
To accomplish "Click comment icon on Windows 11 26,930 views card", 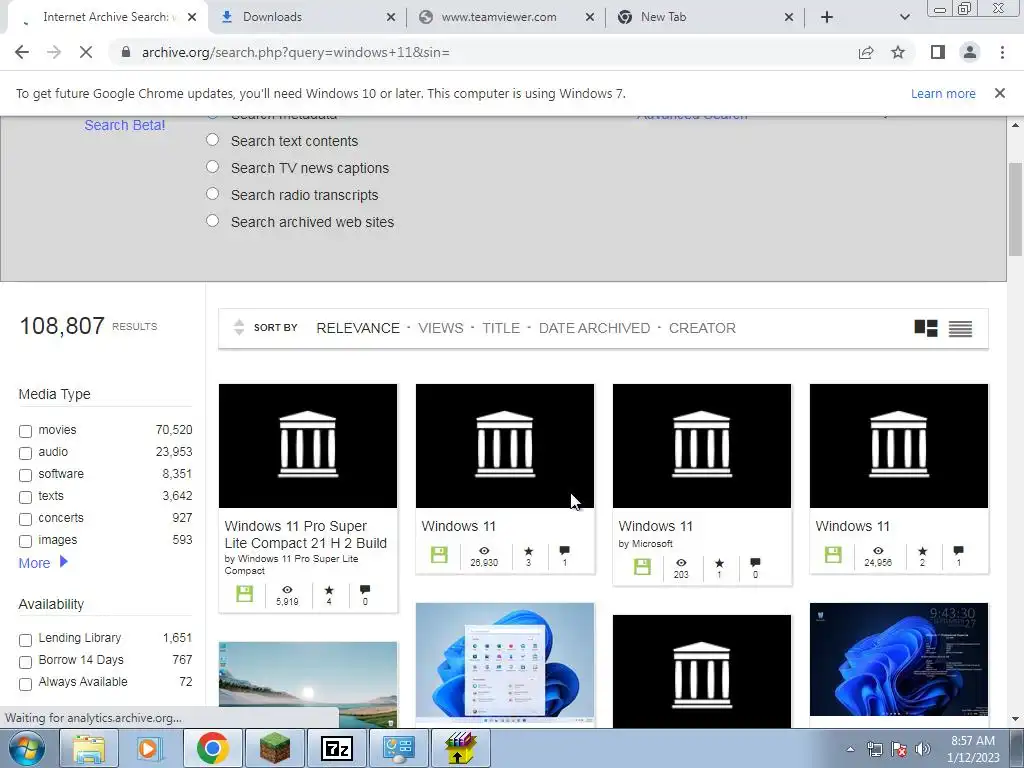I will pyautogui.click(x=565, y=551).
